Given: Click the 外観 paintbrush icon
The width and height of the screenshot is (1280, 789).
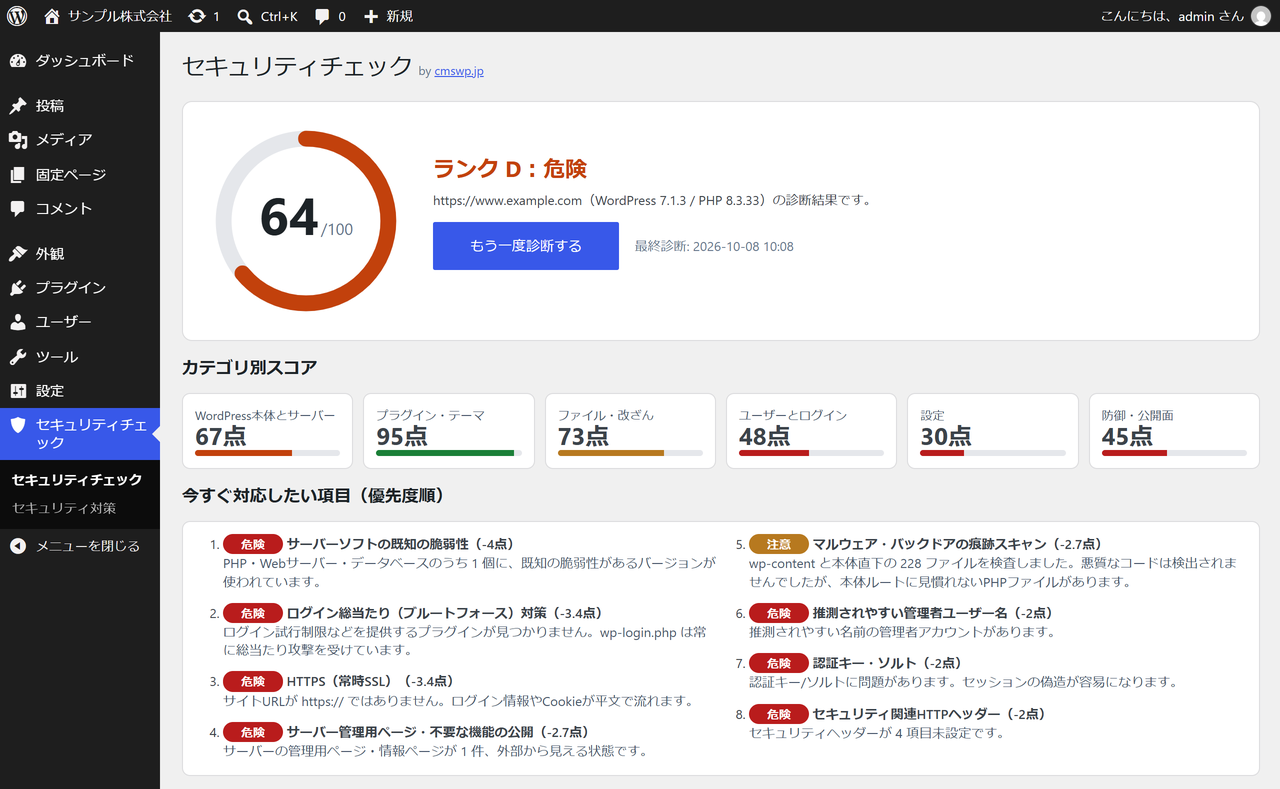Looking at the screenshot, I should point(18,254).
